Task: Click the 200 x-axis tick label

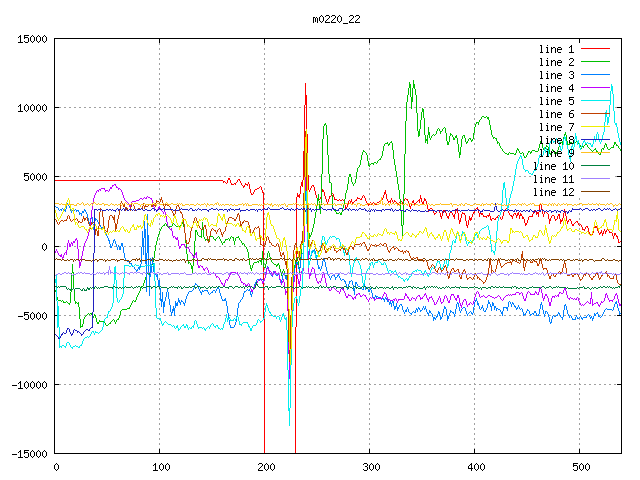Action: pyautogui.click(x=265, y=467)
